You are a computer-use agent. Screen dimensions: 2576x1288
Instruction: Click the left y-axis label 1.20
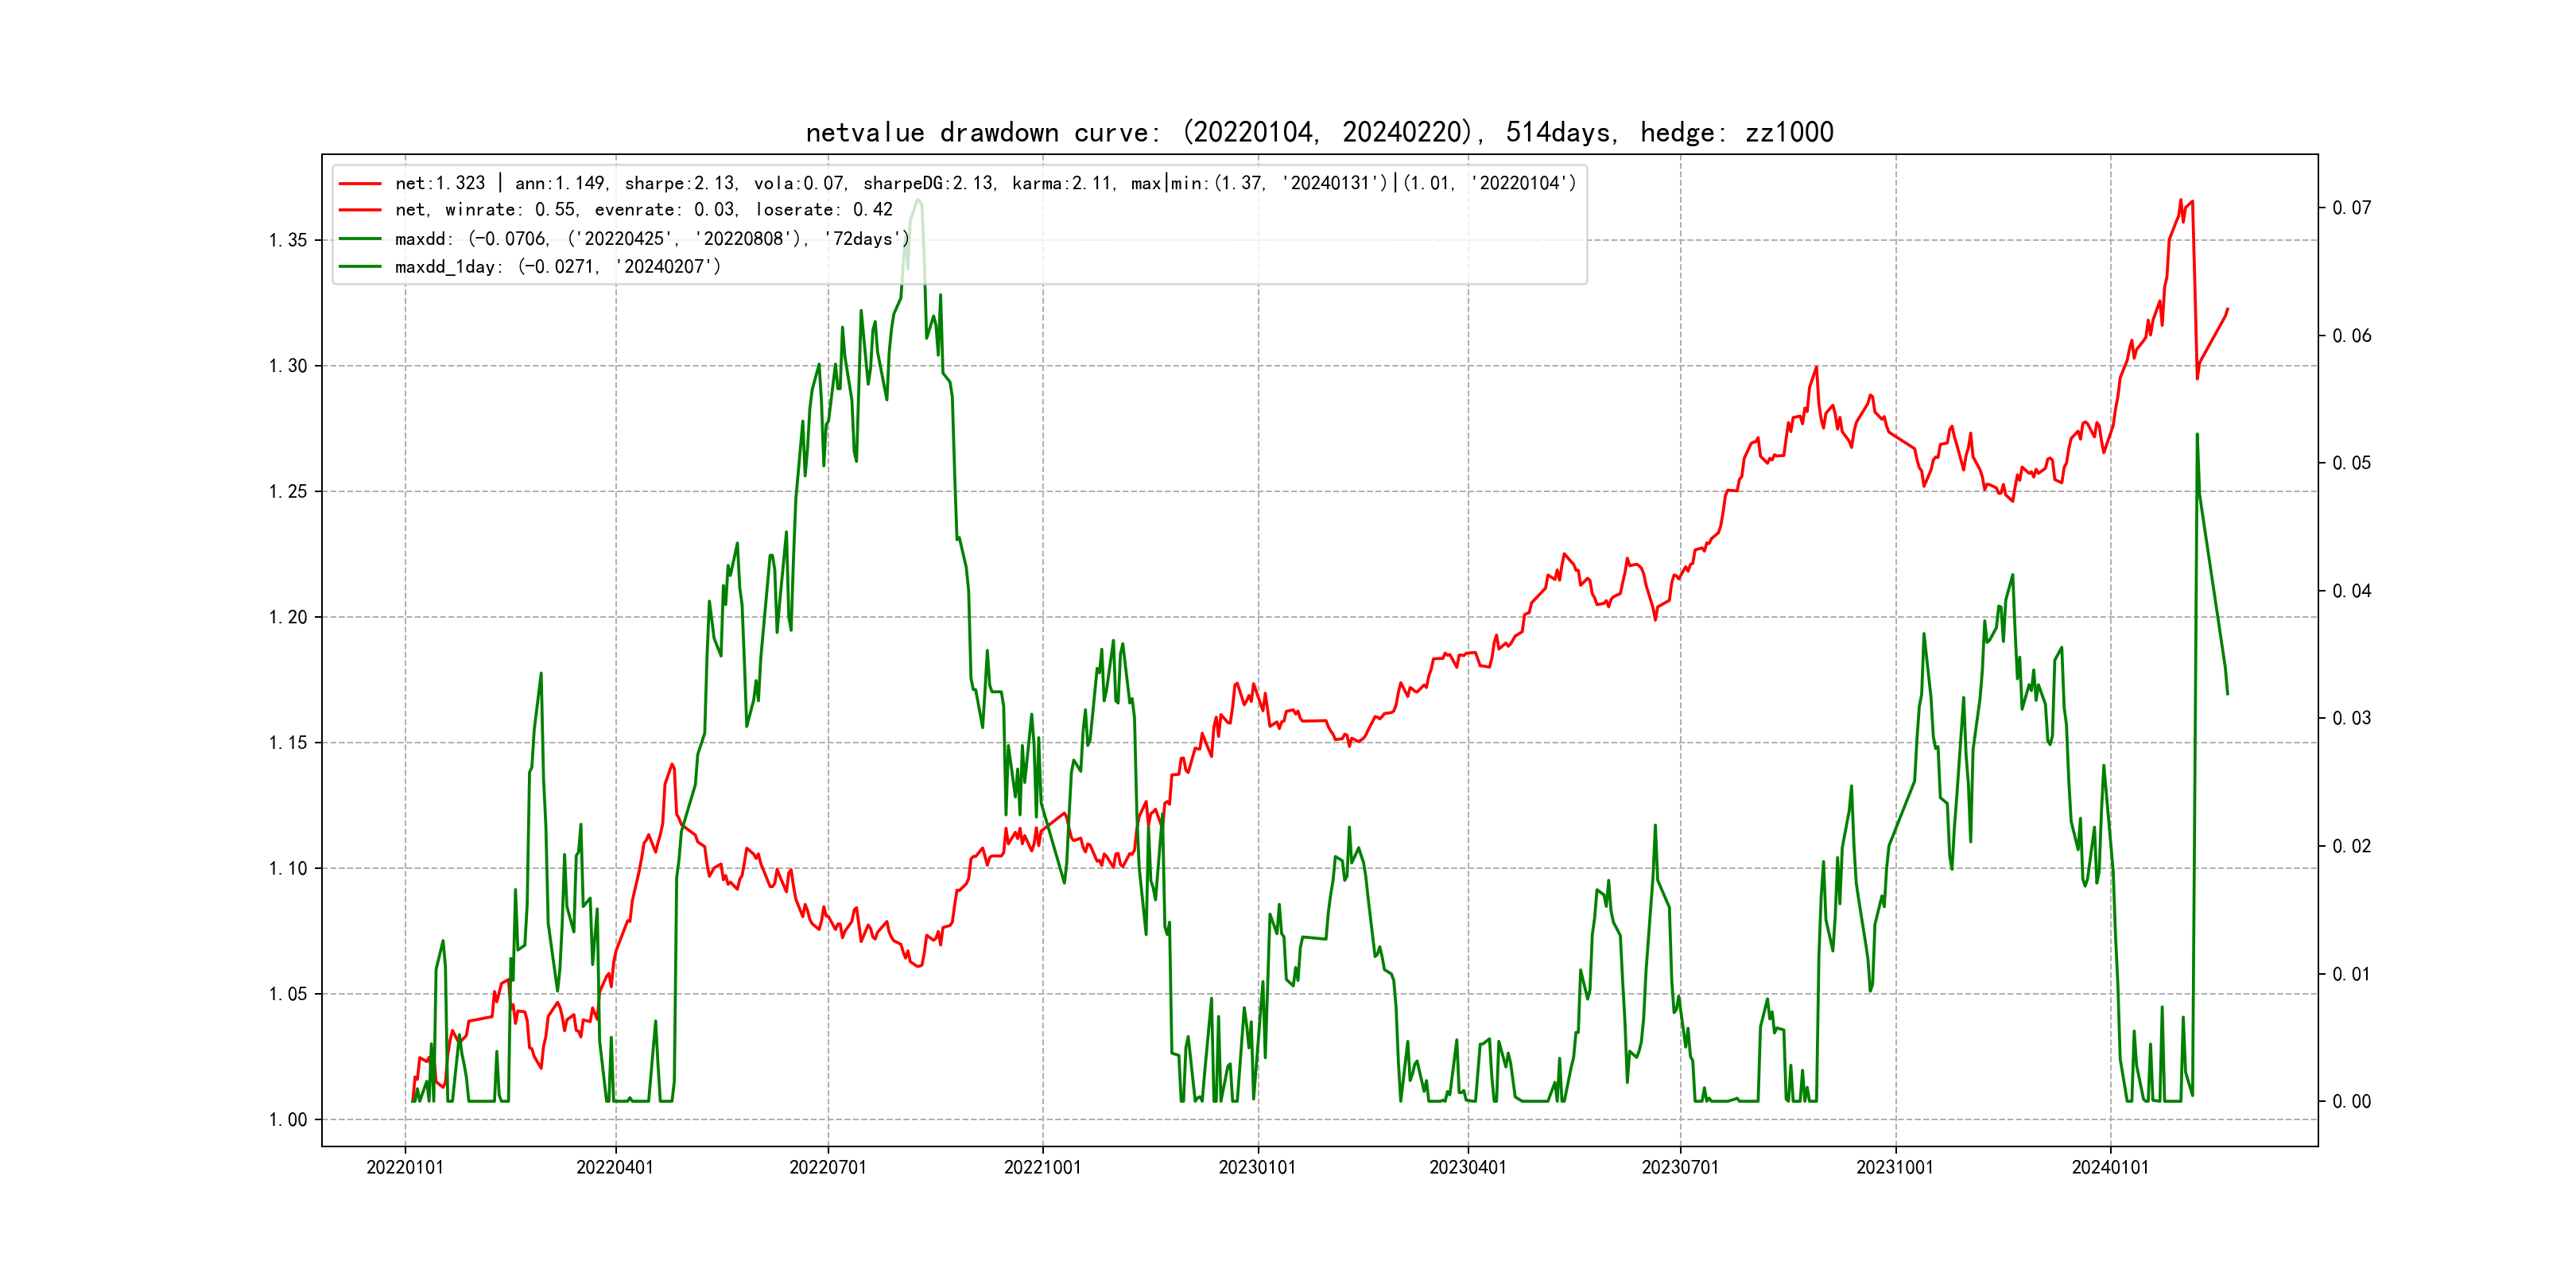tap(288, 617)
